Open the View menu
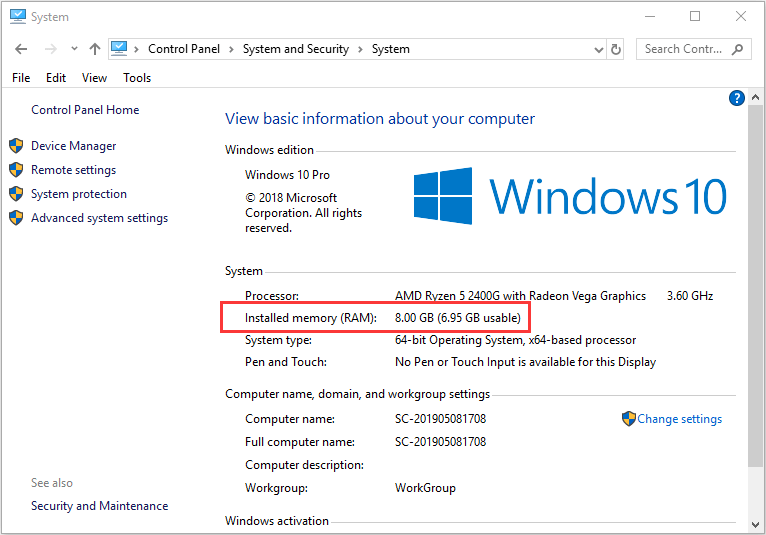The height and width of the screenshot is (535, 766). (x=94, y=78)
